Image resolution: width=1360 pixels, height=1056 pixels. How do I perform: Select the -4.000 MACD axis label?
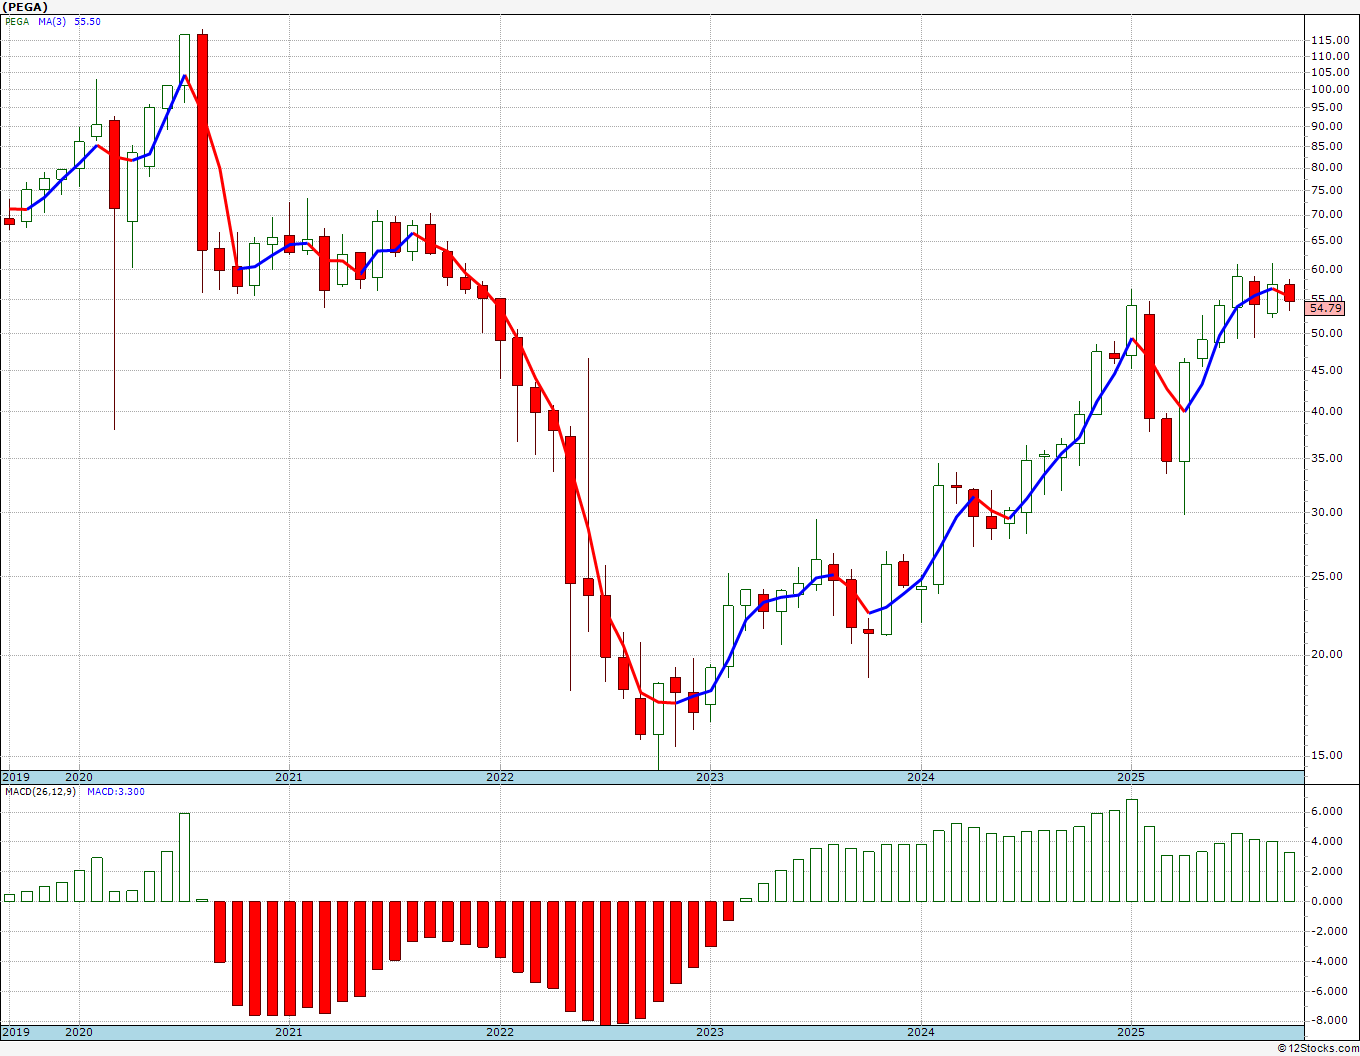[x=1327, y=961]
